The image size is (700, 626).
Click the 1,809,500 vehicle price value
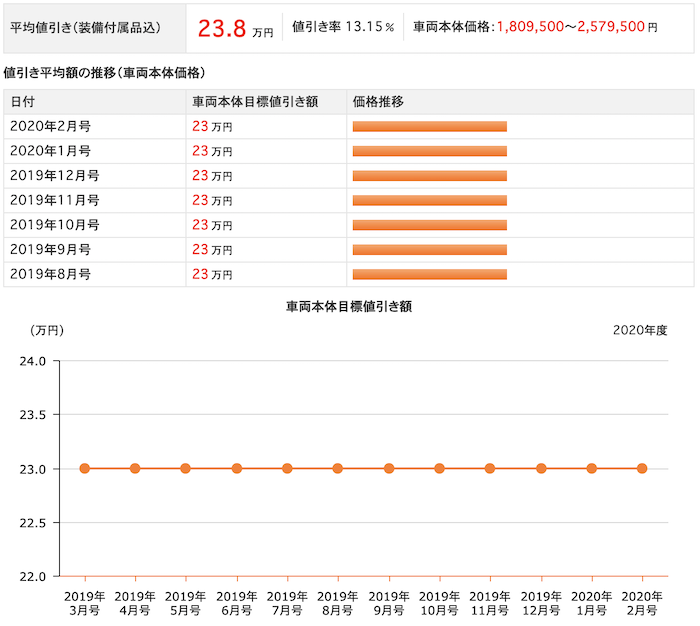530,27
